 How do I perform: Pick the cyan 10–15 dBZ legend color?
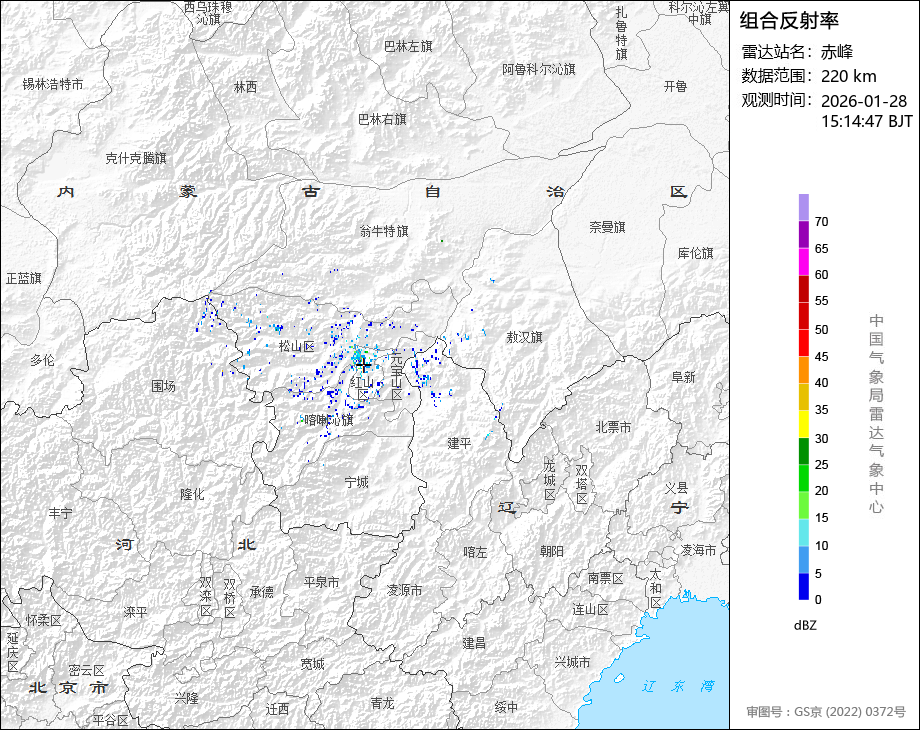(x=804, y=532)
